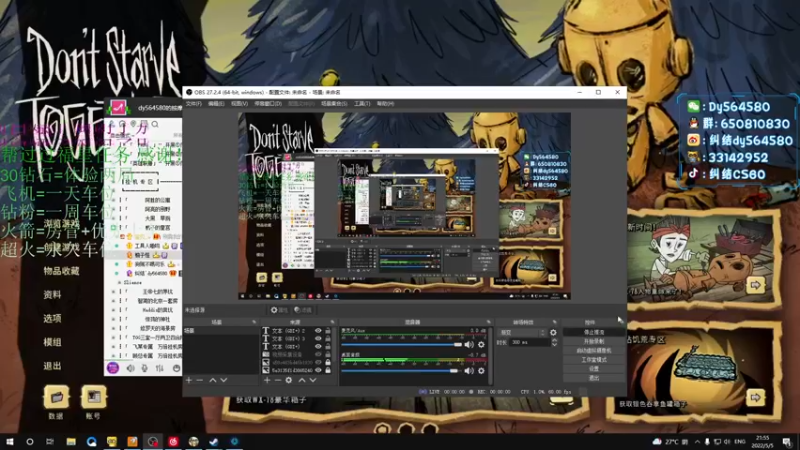
Task: Open the scene transition type dropdown
Action: 521,333
